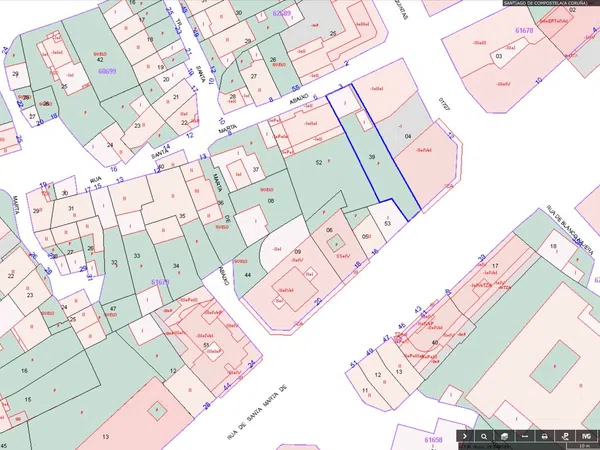
Task: Select parcel 35 on the map
Action: 182,216
